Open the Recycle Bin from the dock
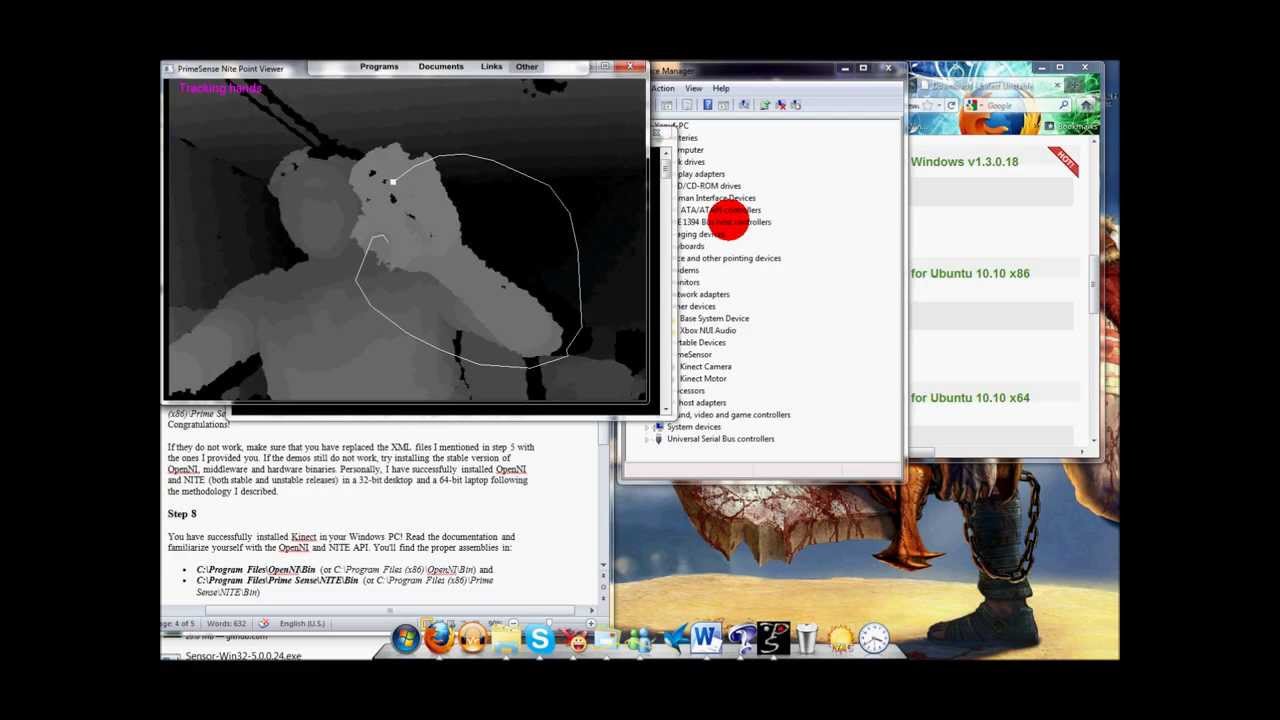This screenshot has width=1280, height=720. click(807, 638)
